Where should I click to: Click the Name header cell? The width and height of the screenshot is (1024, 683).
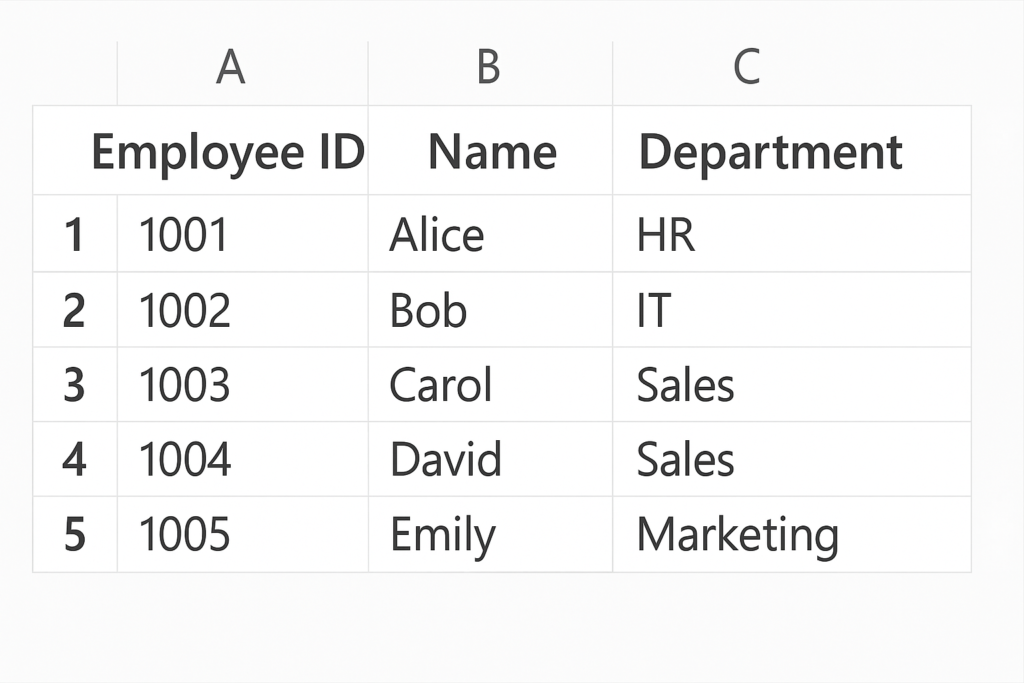(491, 152)
